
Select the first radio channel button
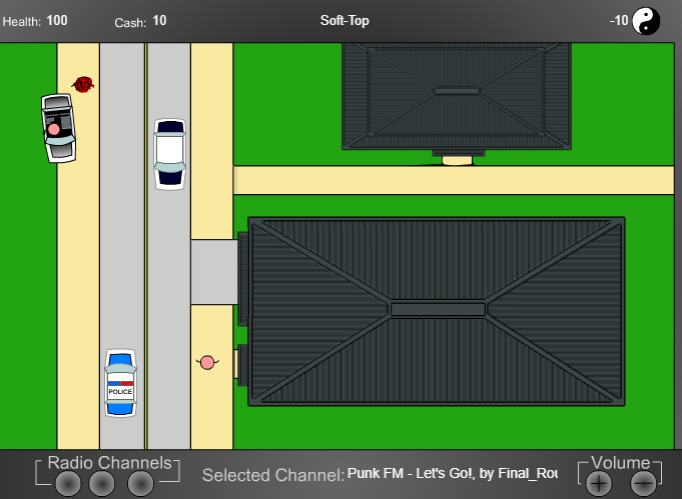tap(68, 483)
